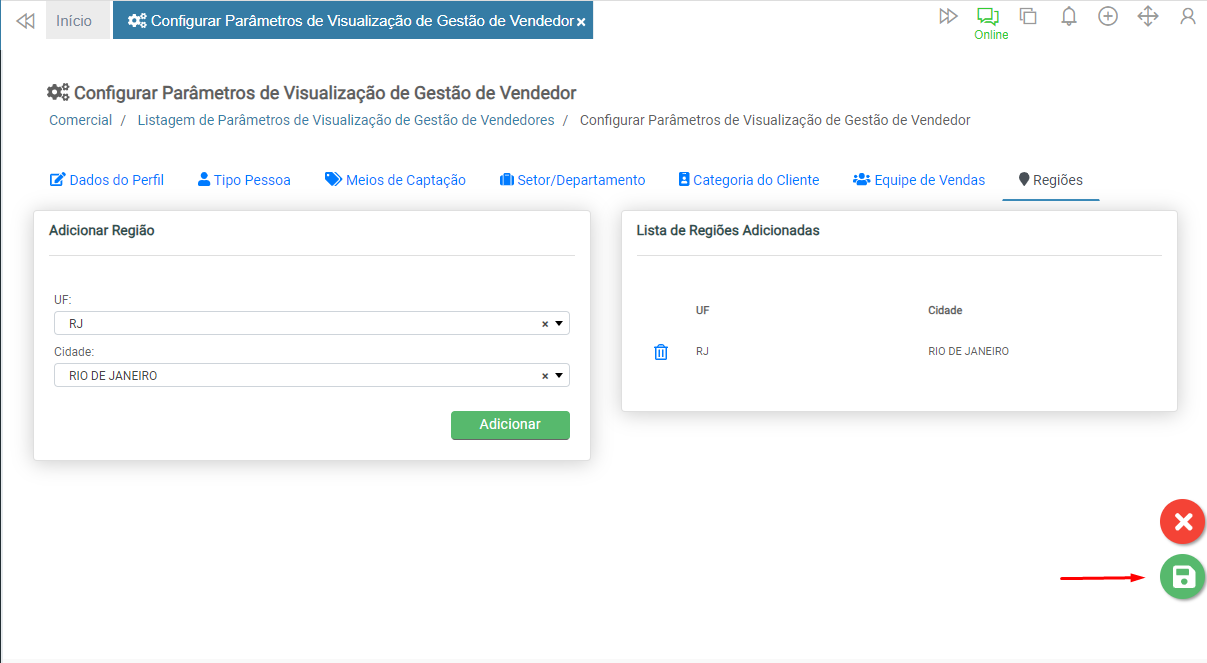Close the Configurar Parâmetros tab
The image size is (1207, 663).
581,22
